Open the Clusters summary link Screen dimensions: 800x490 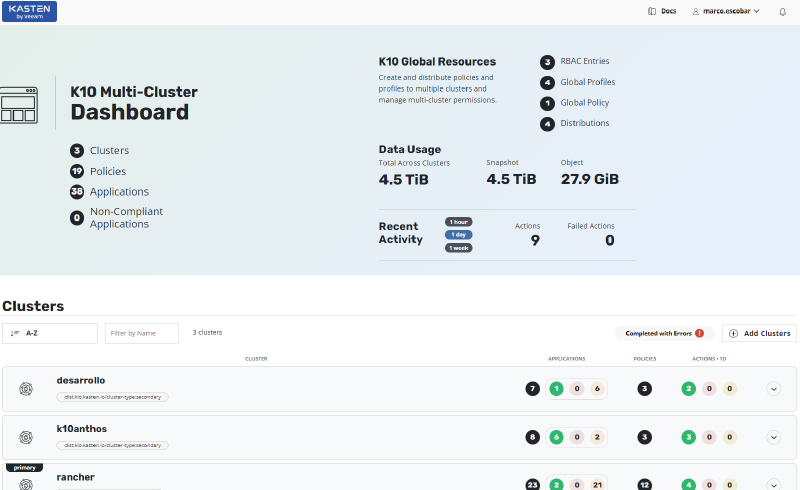(109, 151)
